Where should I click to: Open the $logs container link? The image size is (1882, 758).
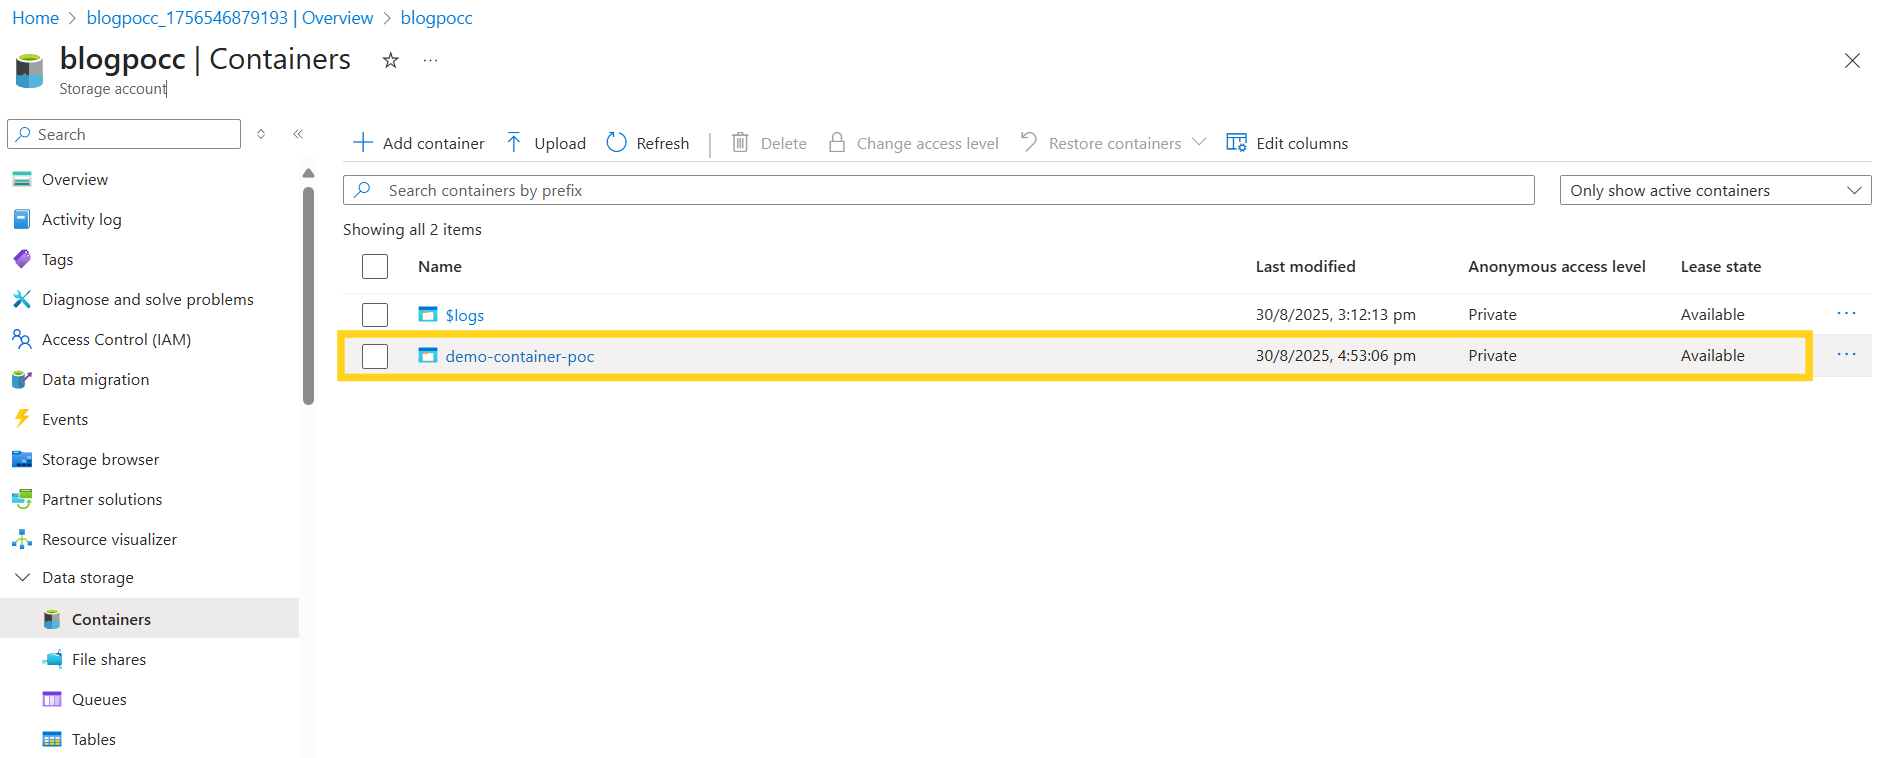coord(465,315)
